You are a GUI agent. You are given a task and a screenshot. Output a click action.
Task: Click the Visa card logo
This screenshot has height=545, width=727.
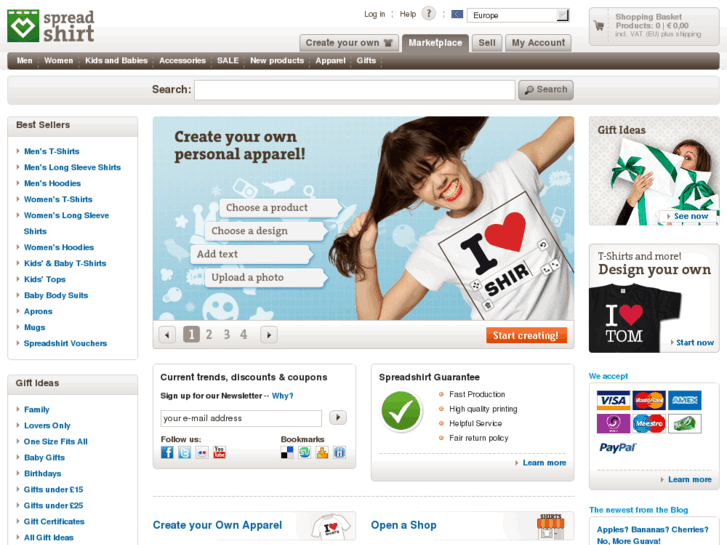tap(613, 400)
